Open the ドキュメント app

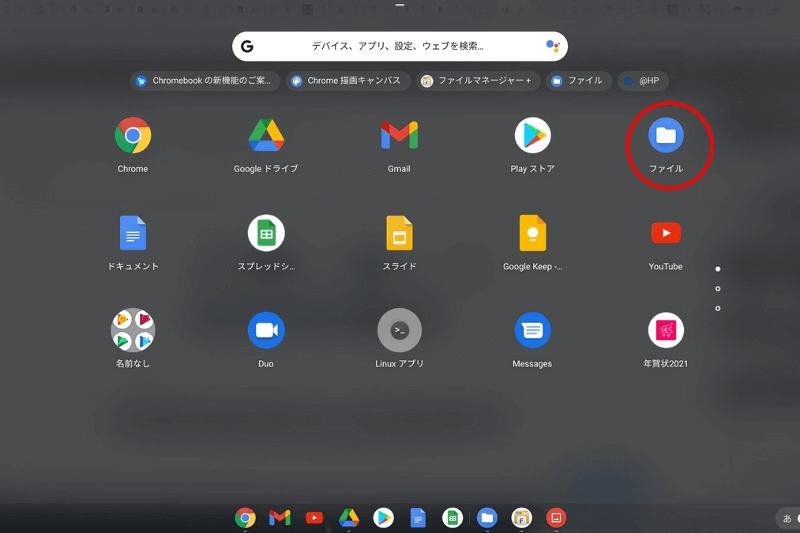click(133, 233)
